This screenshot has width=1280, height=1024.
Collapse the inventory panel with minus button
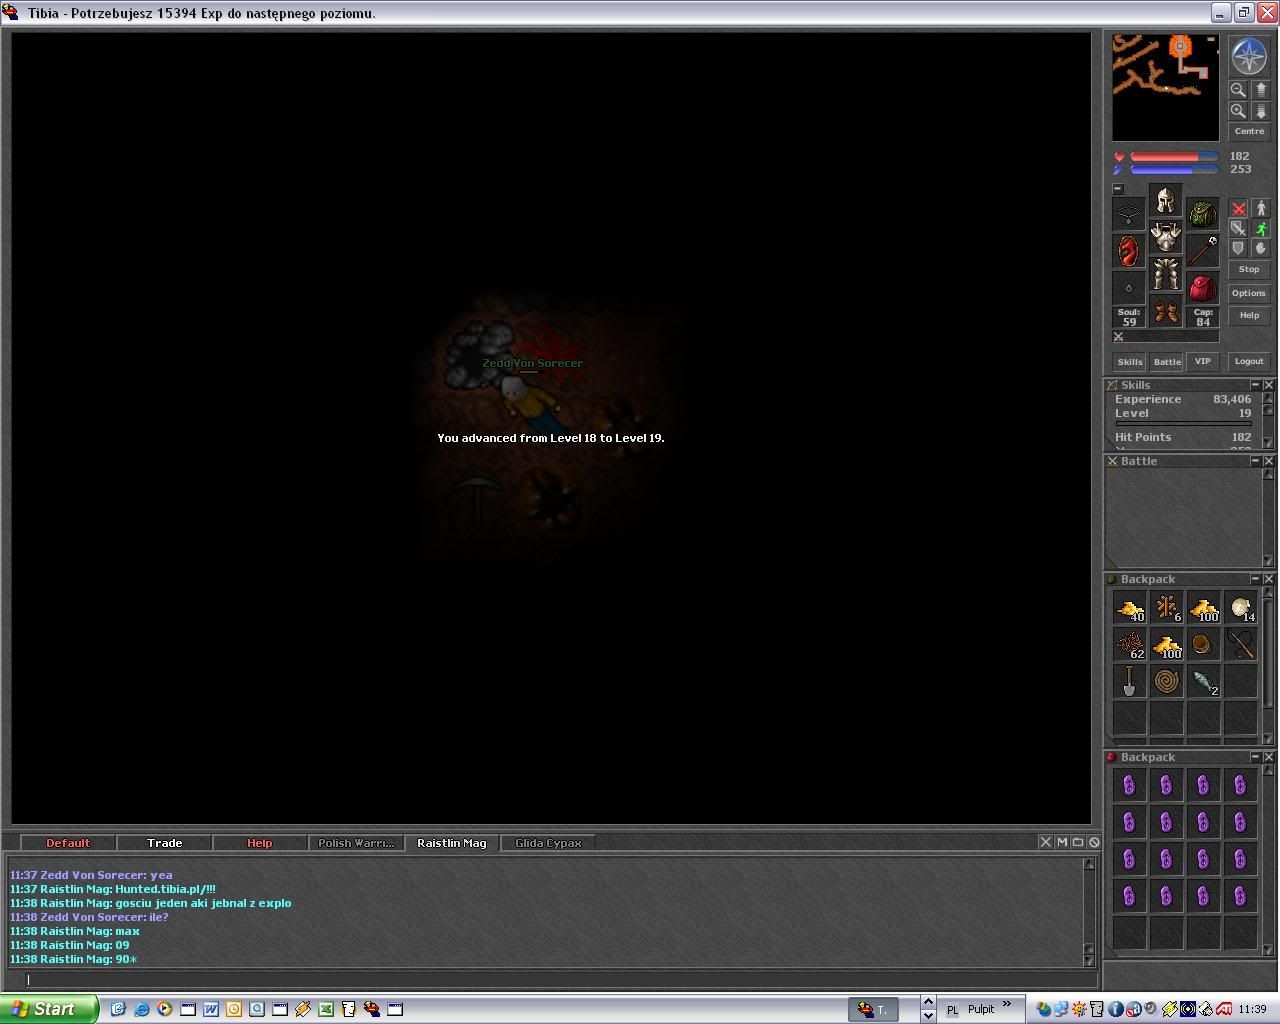coord(1118,189)
